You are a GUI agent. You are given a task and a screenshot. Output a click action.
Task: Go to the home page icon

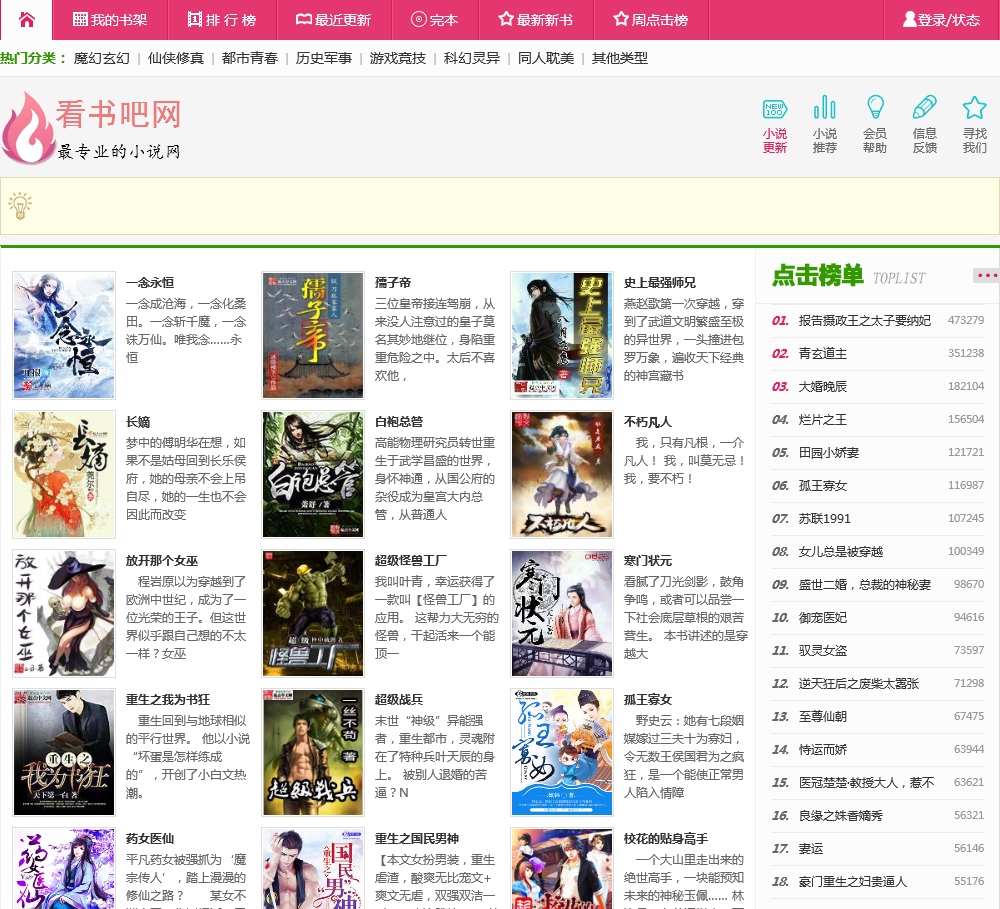coord(26,20)
